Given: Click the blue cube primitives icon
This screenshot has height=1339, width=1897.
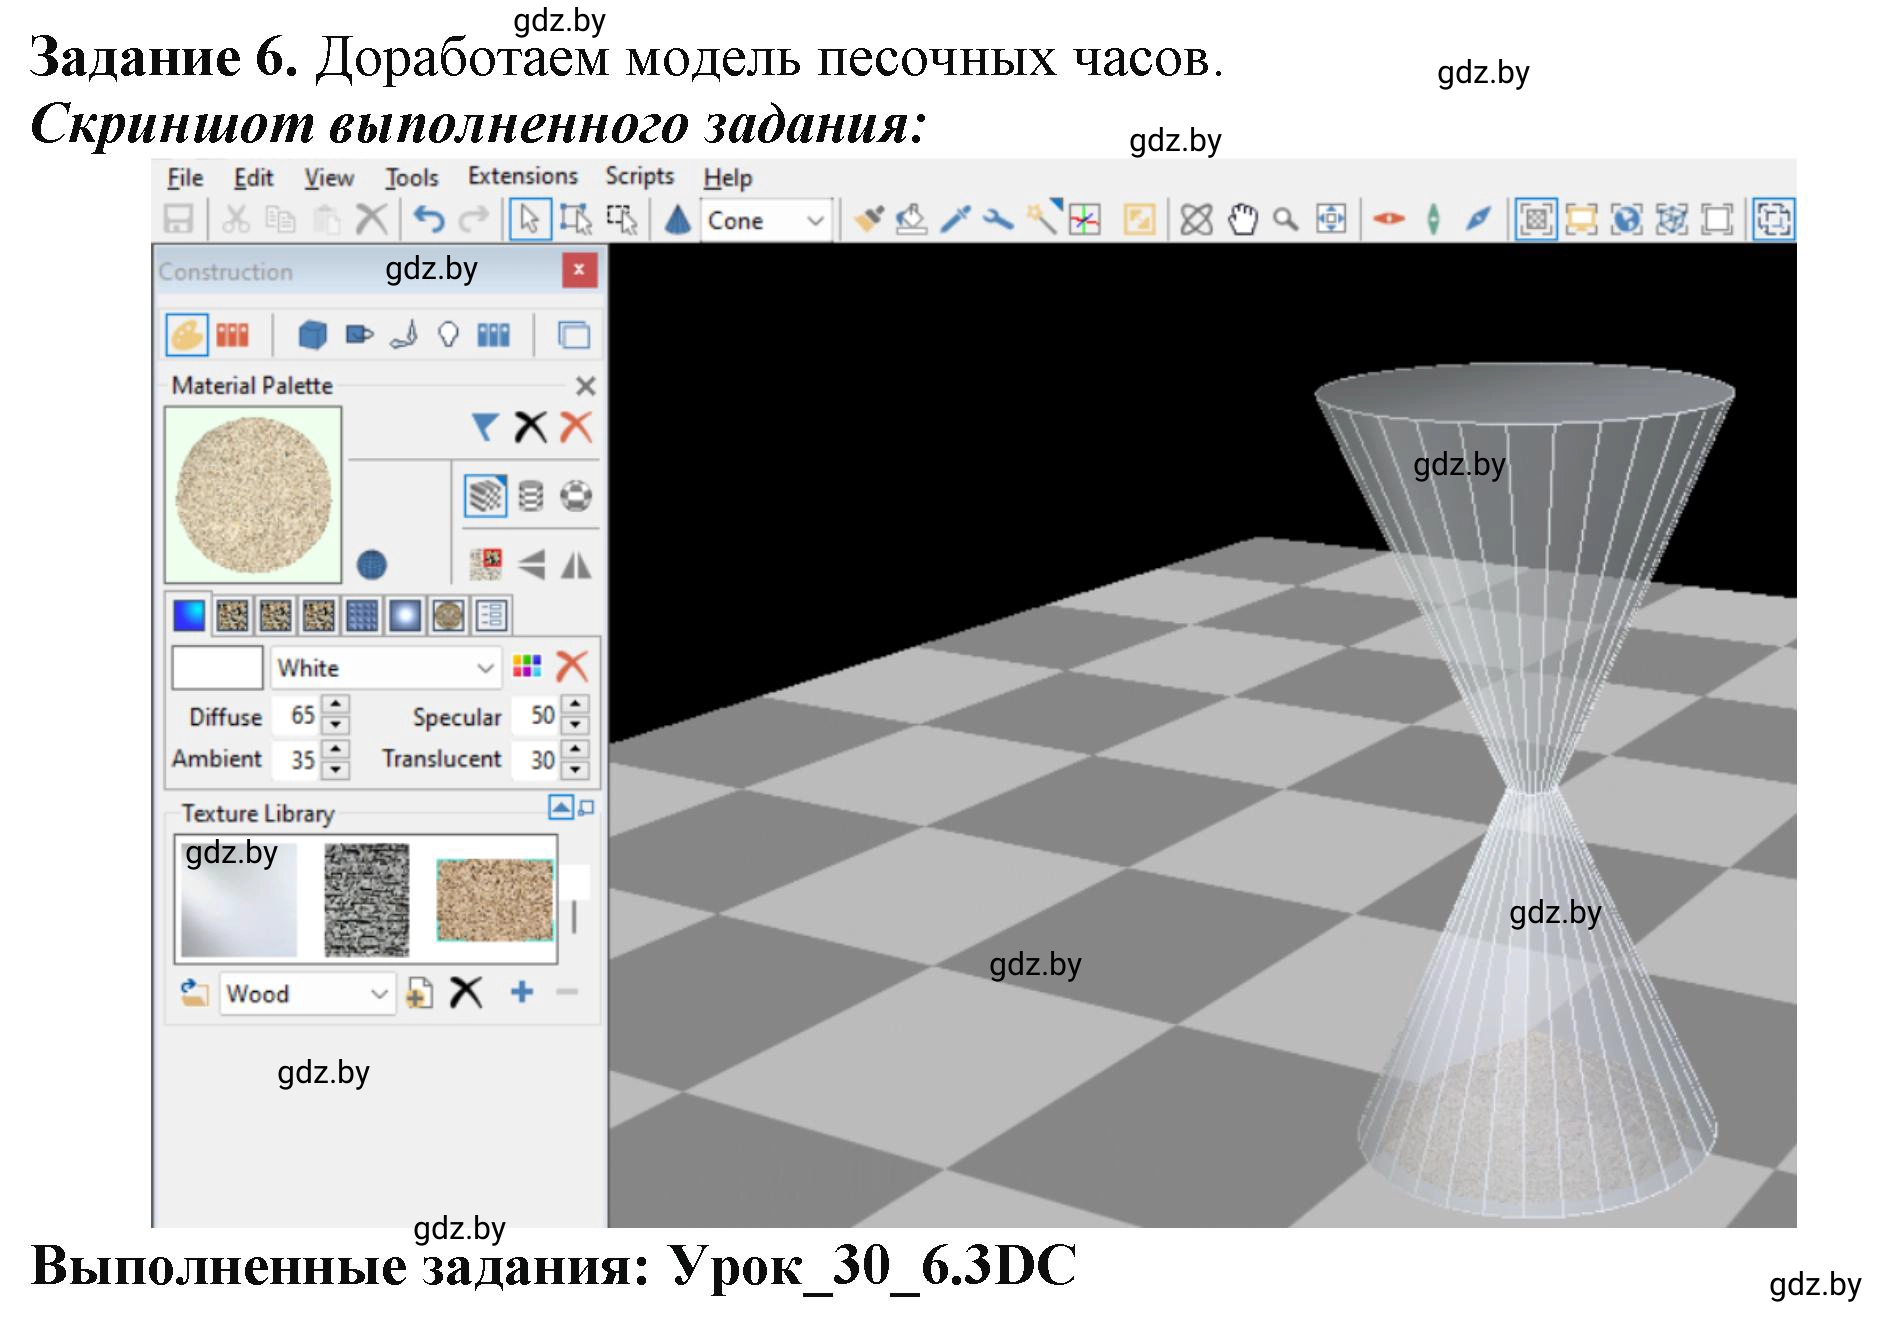Looking at the screenshot, I should [313, 335].
